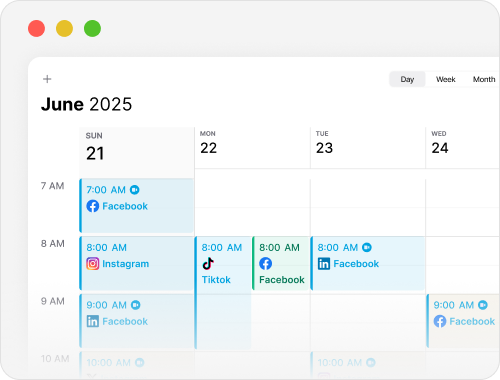500x380 pixels.
Task: Click the June 2025 title
Action: pos(86,104)
